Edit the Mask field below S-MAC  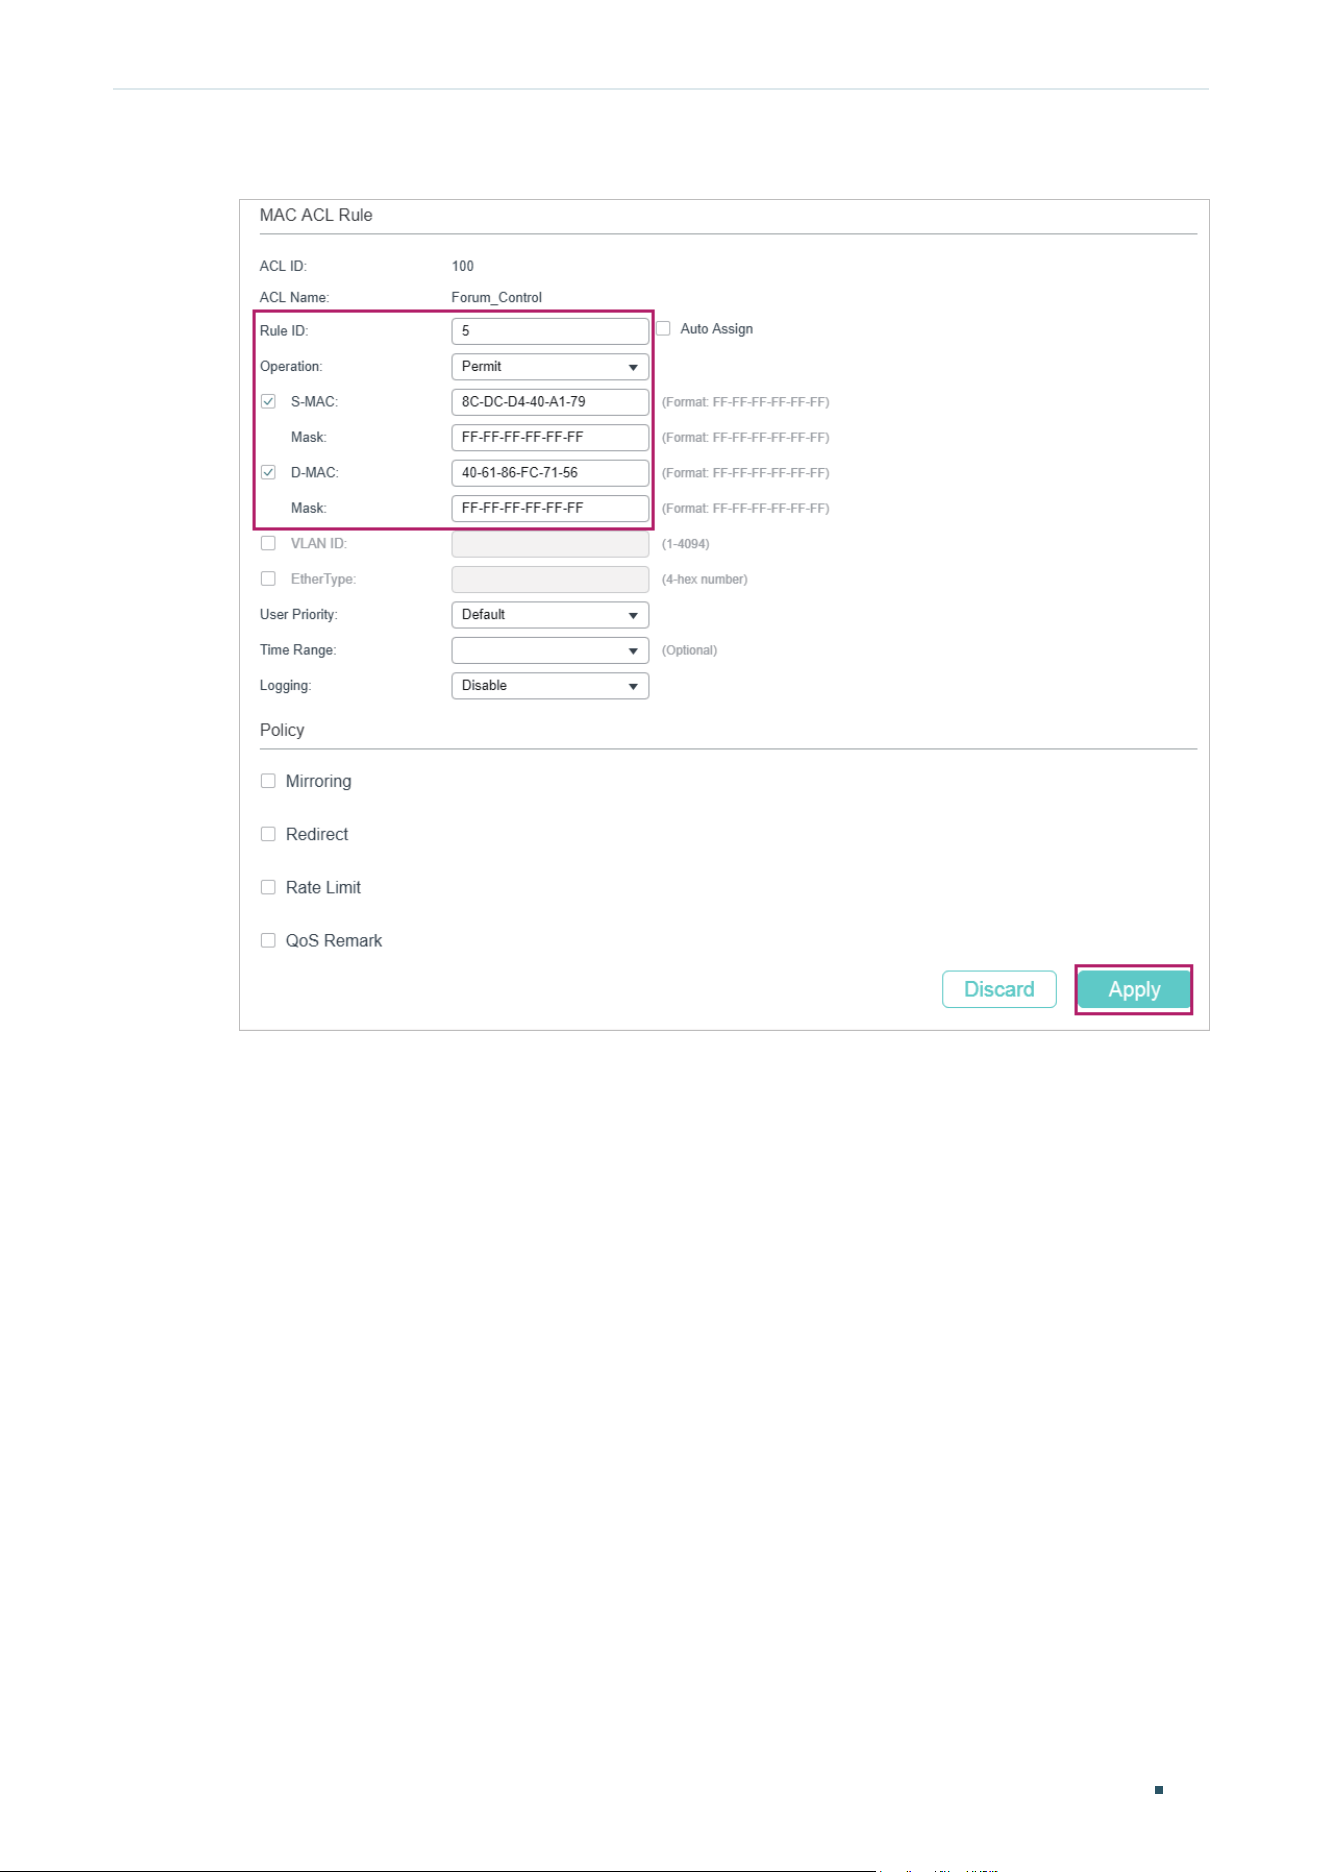pyautogui.click(x=550, y=437)
